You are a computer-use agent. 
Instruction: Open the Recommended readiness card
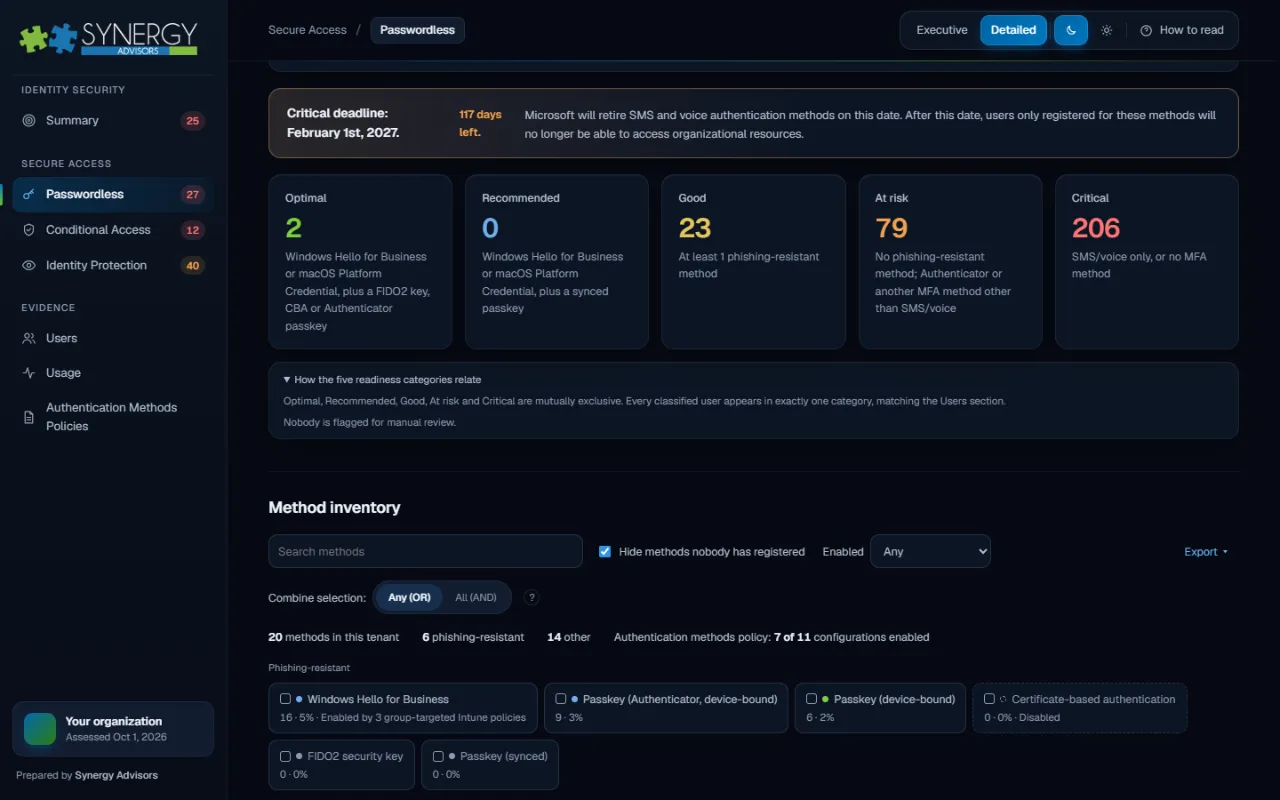(557, 262)
